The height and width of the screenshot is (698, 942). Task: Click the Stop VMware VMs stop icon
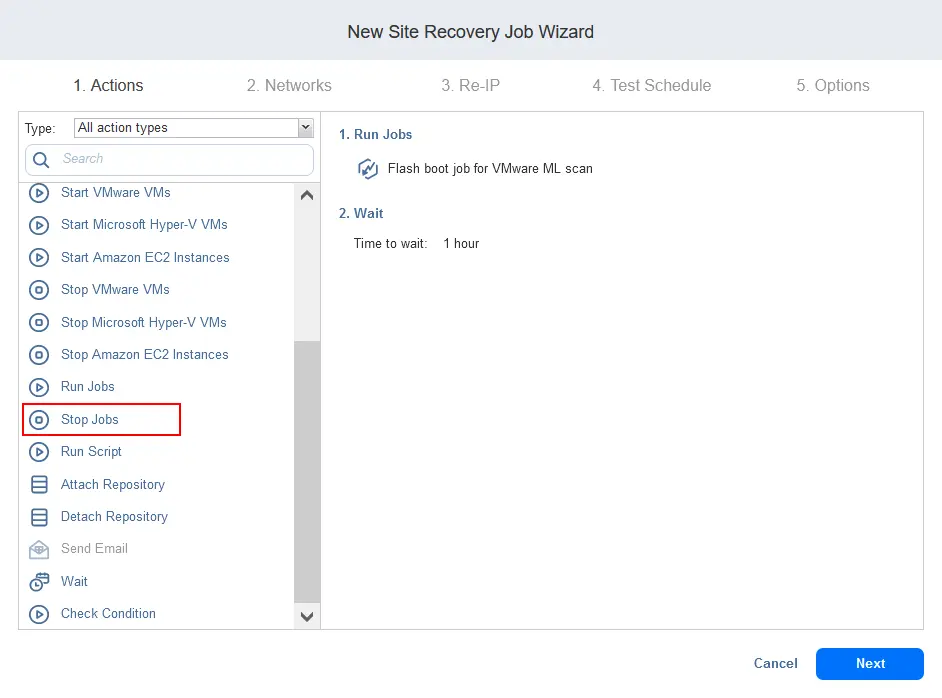39,290
